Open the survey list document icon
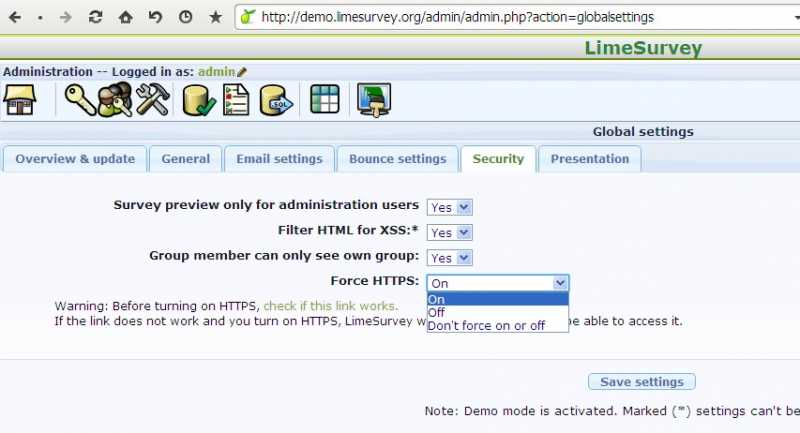The width and height of the screenshot is (800, 433). coord(236,100)
